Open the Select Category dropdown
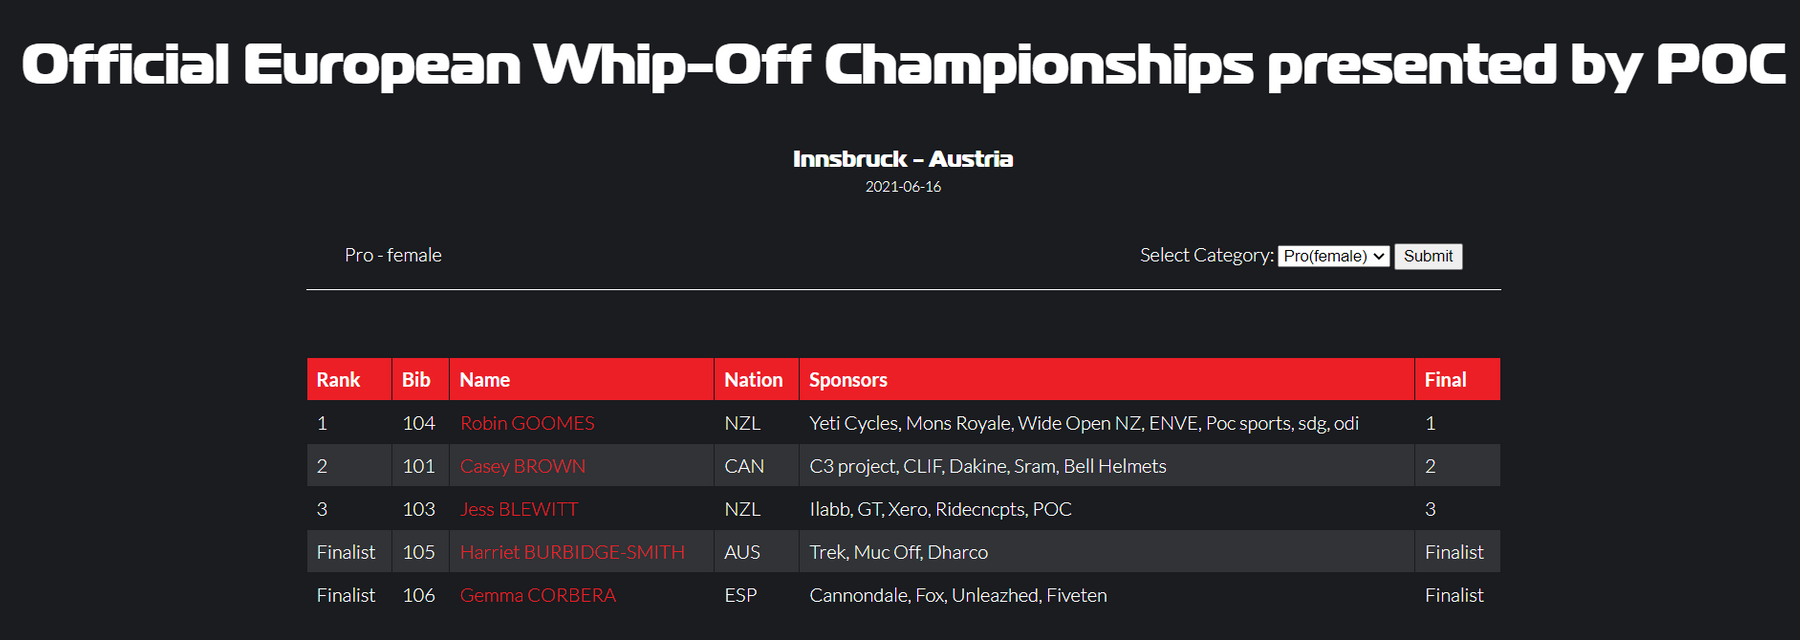 pos(1333,256)
